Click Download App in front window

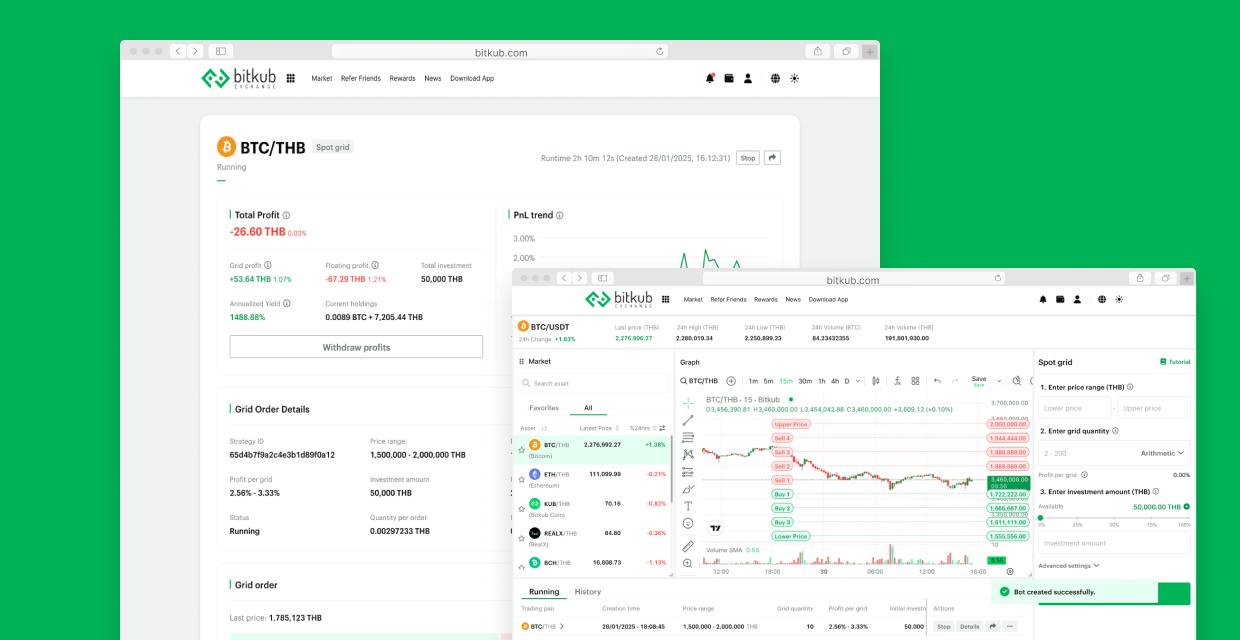coord(828,299)
